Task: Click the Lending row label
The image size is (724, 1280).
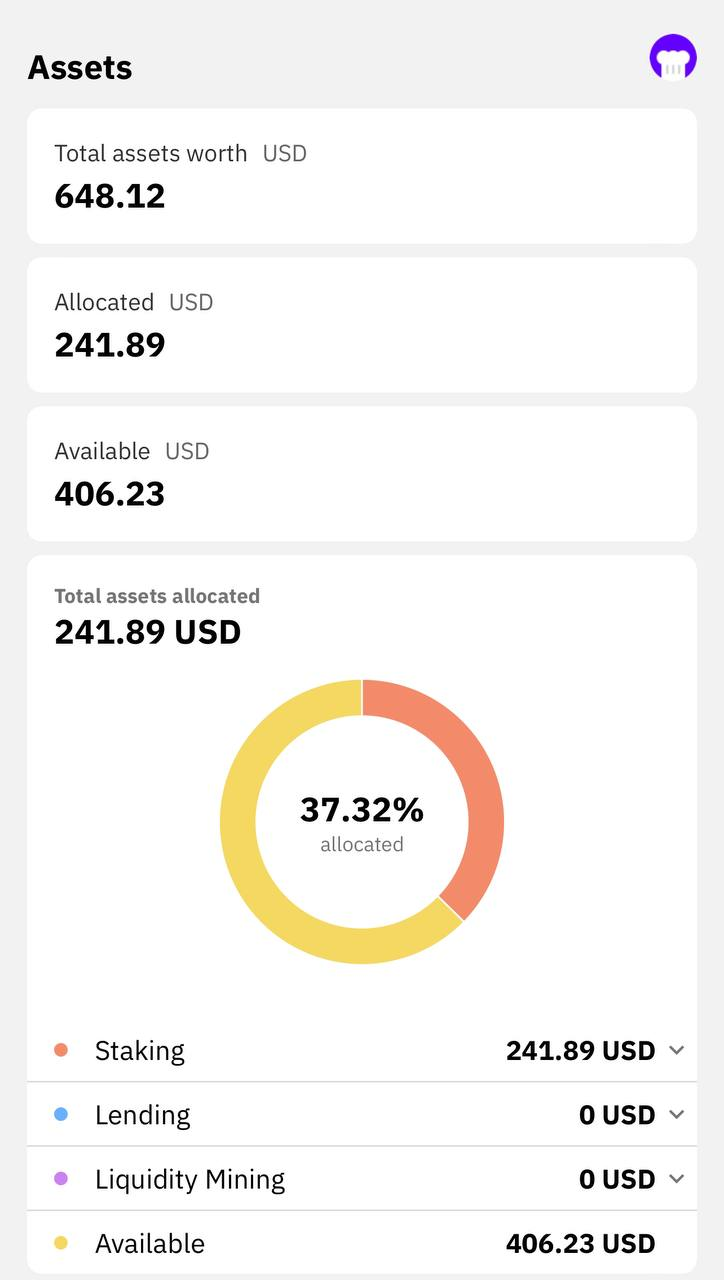Action: [x=142, y=1115]
